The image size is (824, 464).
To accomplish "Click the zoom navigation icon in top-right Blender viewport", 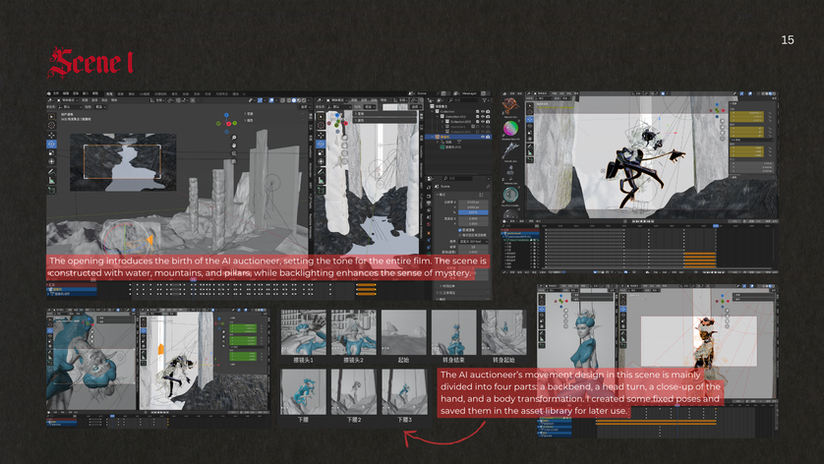I will tap(723, 121).
